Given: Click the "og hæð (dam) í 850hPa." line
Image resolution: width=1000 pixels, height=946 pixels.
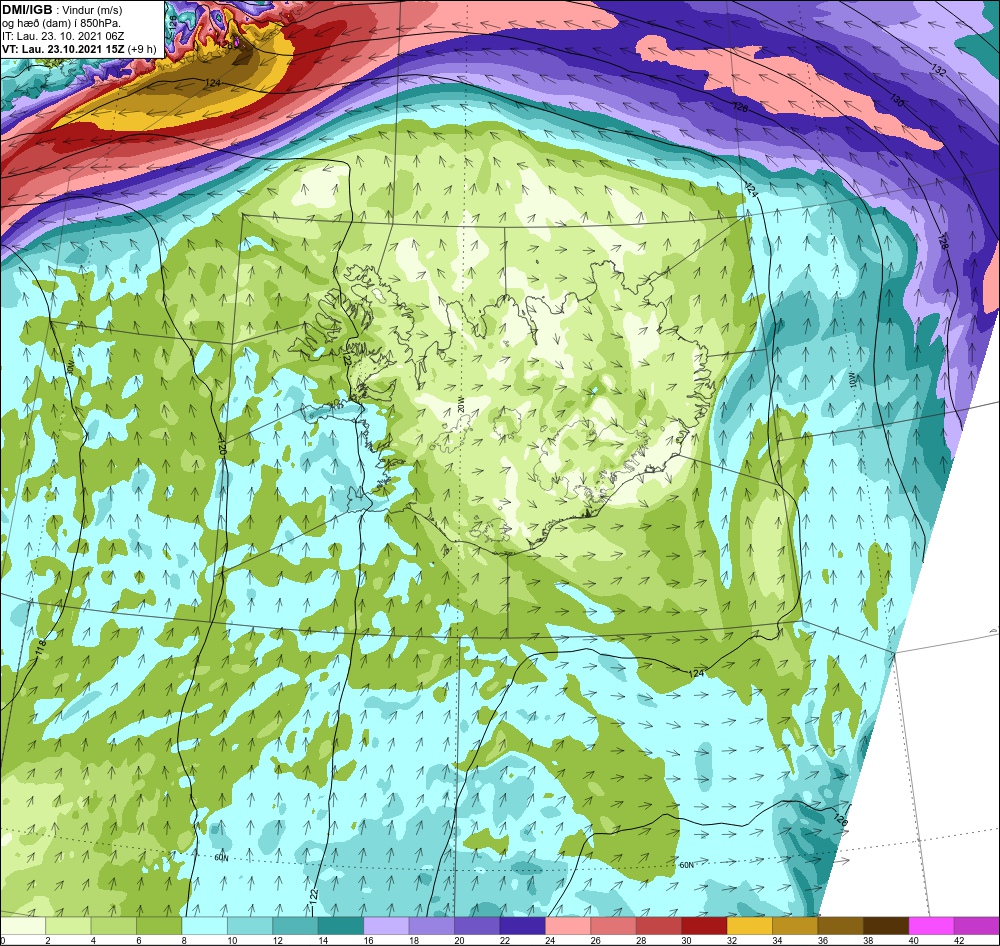Looking at the screenshot, I should point(62,23).
